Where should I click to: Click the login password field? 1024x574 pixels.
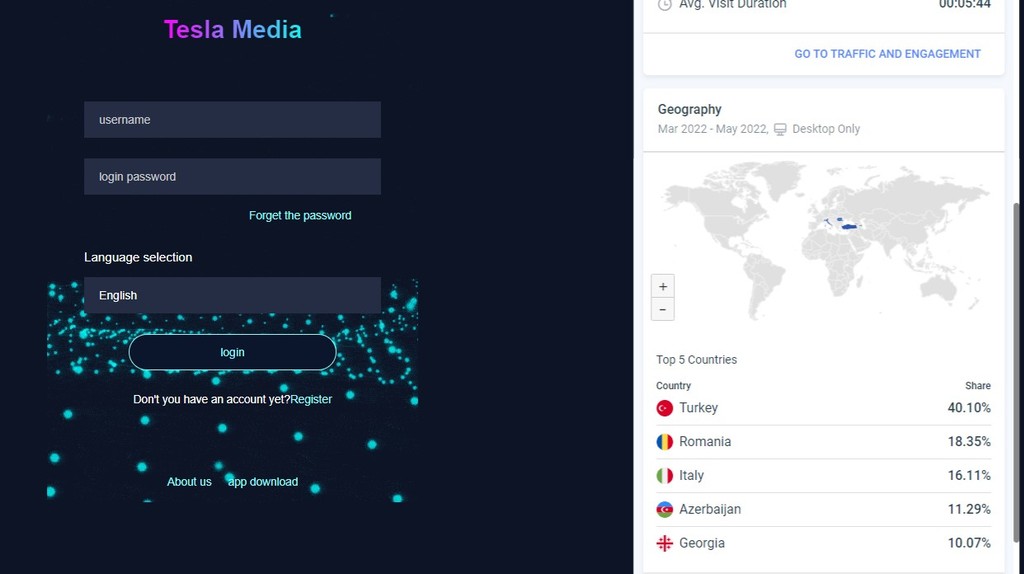pyautogui.click(x=232, y=176)
